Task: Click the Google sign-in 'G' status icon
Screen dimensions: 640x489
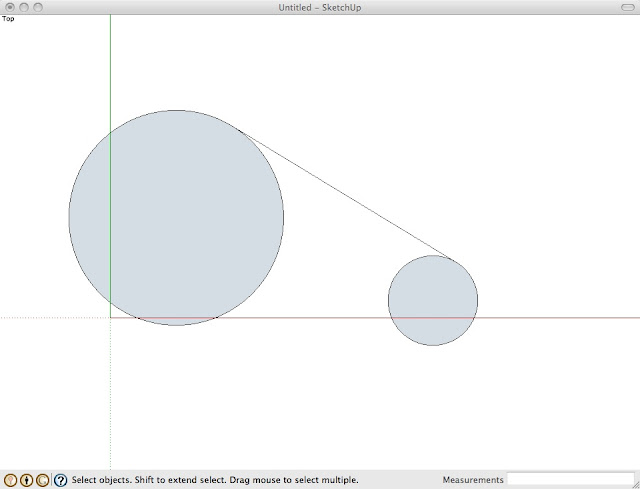Action: click(42, 480)
